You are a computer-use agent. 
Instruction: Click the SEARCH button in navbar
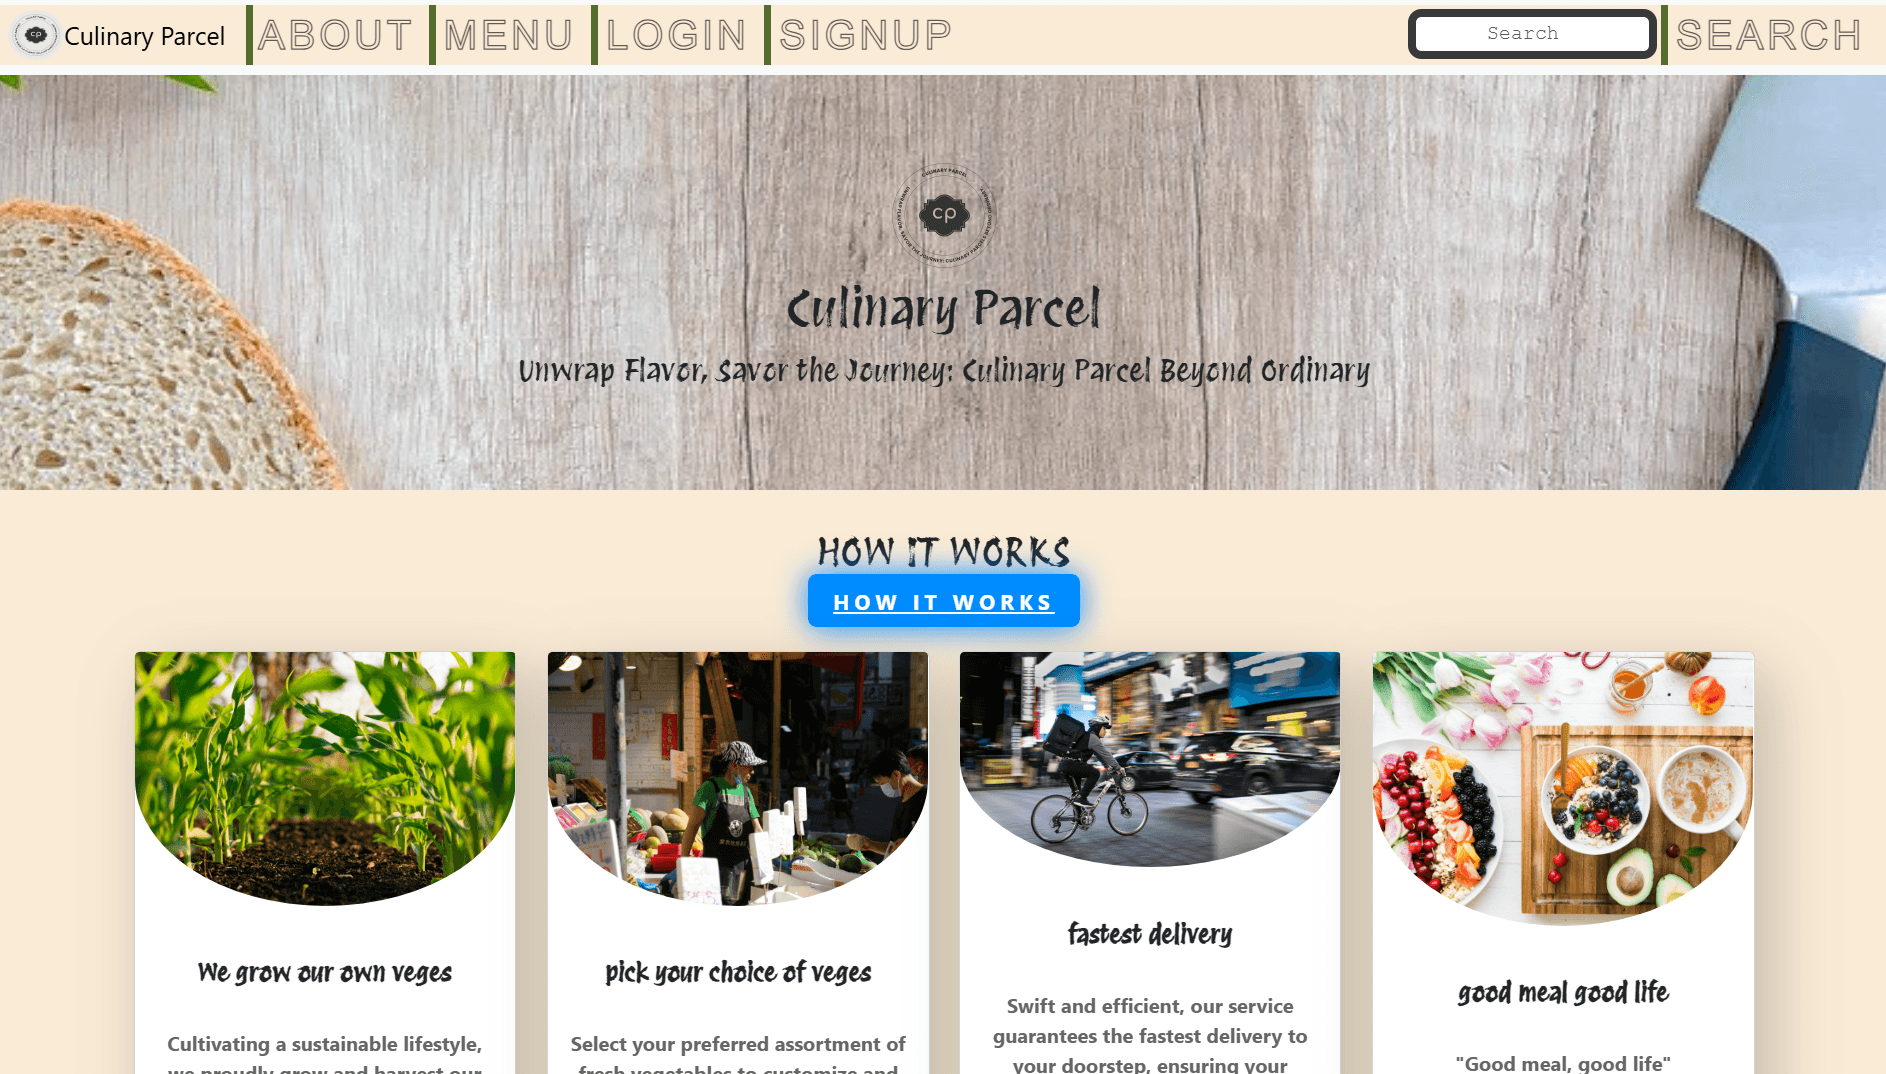point(1769,35)
